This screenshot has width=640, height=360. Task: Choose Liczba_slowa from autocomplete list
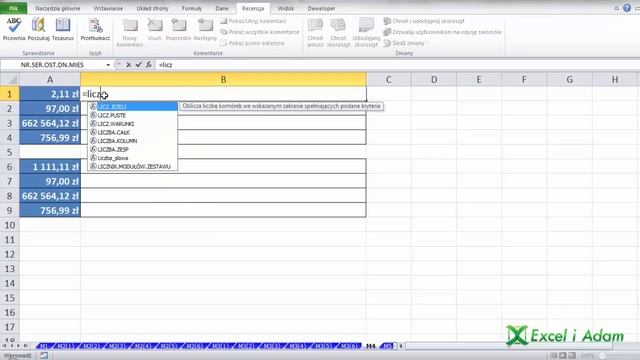133,158
